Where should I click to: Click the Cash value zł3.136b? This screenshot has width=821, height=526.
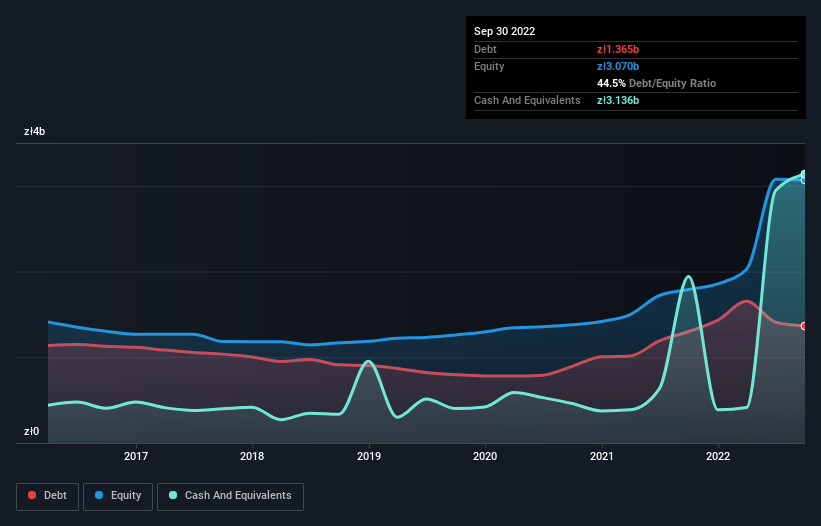(618, 100)
